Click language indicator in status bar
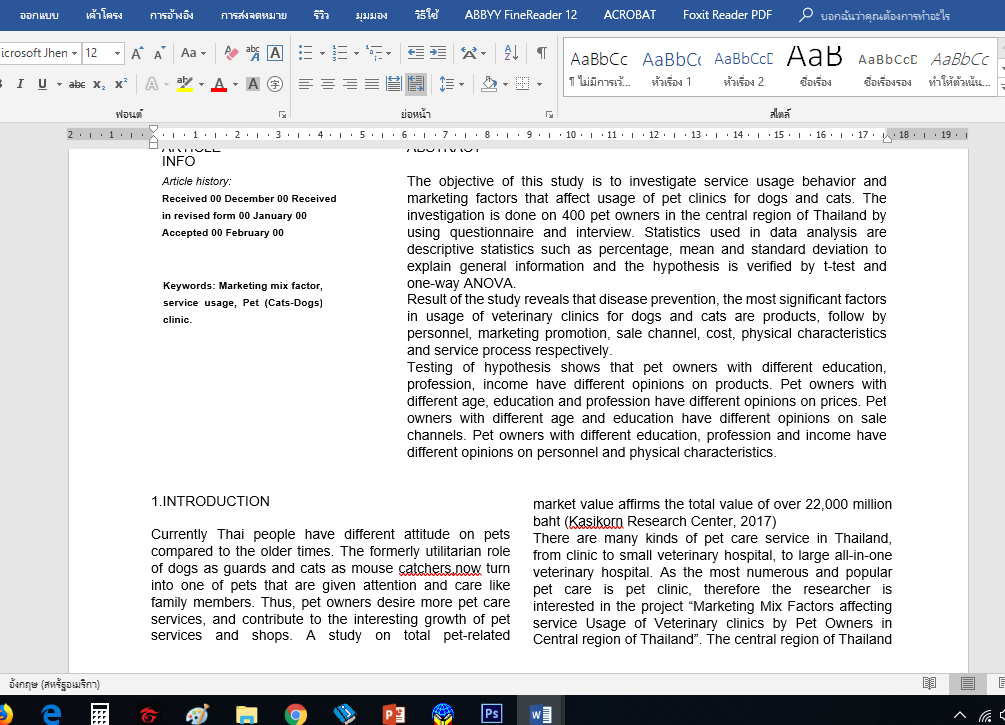Image resolution: width=1005 pixels, height=725 pixels. coord(54,684)
